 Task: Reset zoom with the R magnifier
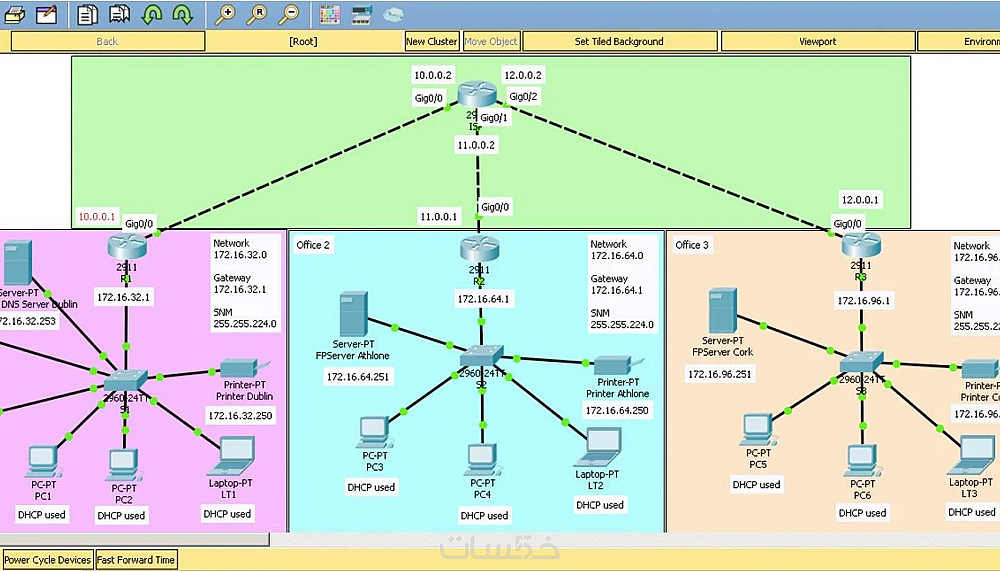(x=257, y=14)
